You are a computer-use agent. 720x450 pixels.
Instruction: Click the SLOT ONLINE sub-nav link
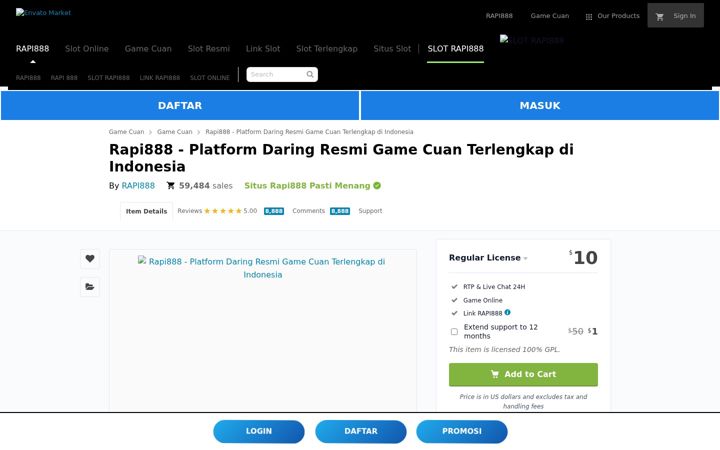coord(210,78)
